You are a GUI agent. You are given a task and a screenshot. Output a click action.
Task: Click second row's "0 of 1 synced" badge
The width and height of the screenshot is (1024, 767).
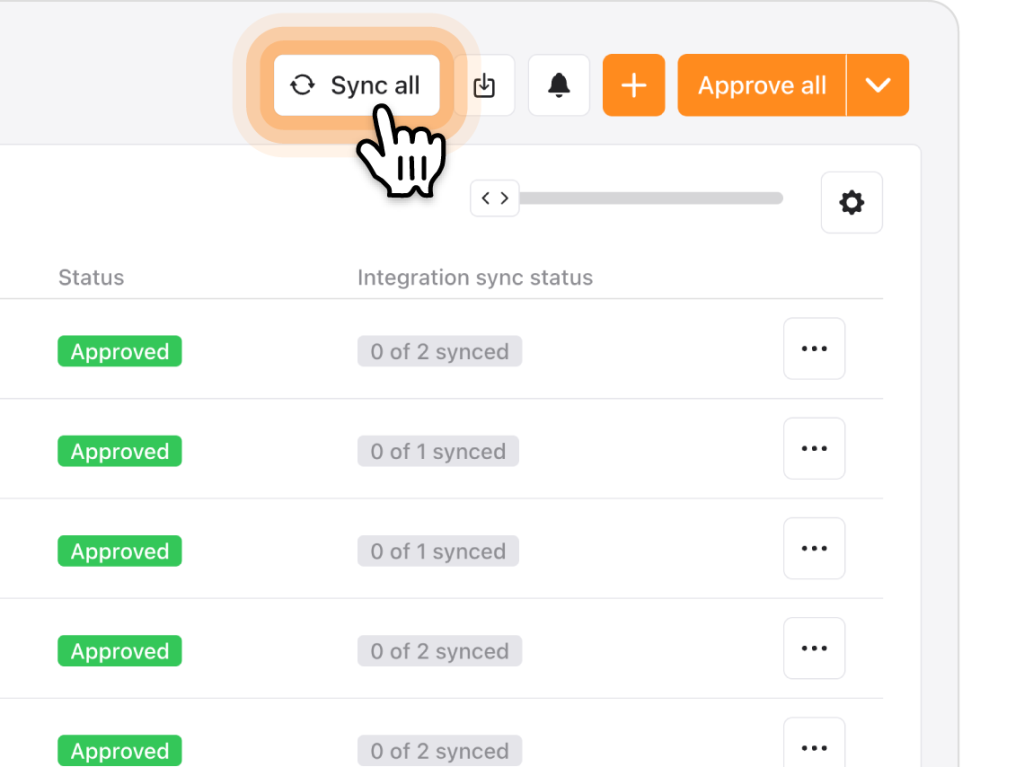click(438, 452)
